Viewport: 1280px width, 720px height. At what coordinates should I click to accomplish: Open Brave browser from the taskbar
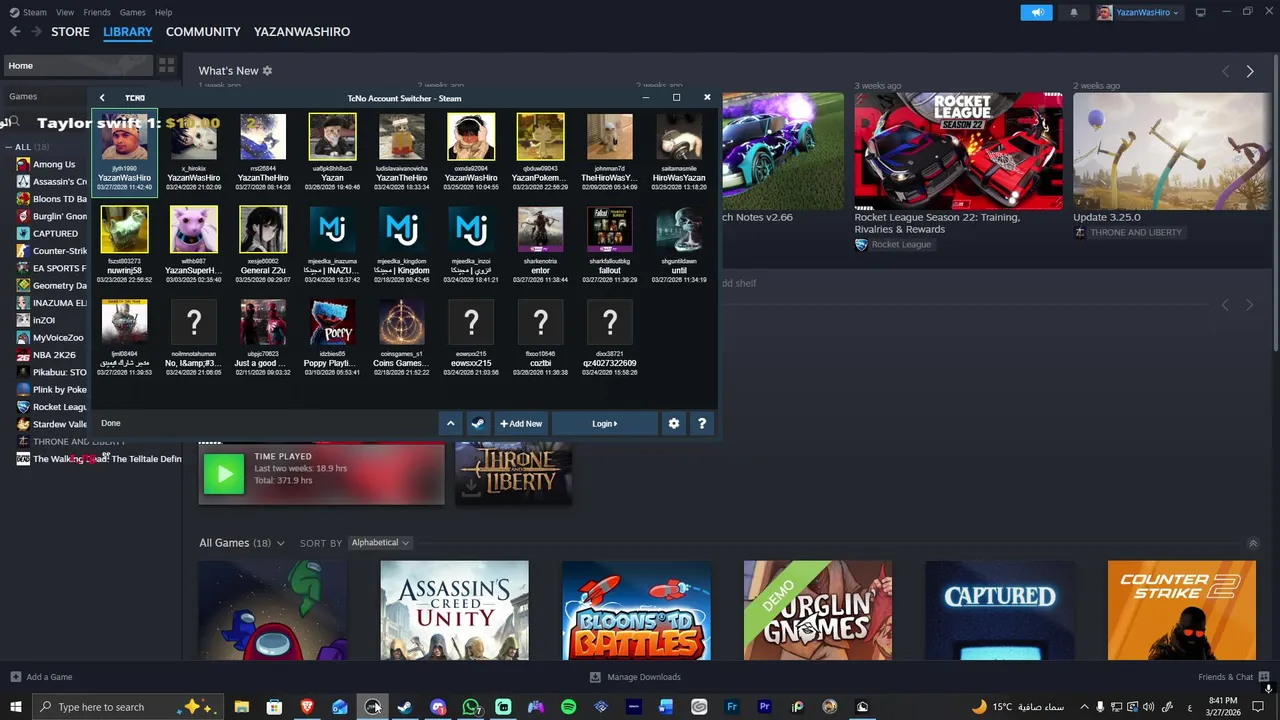(x=307, y=707)
